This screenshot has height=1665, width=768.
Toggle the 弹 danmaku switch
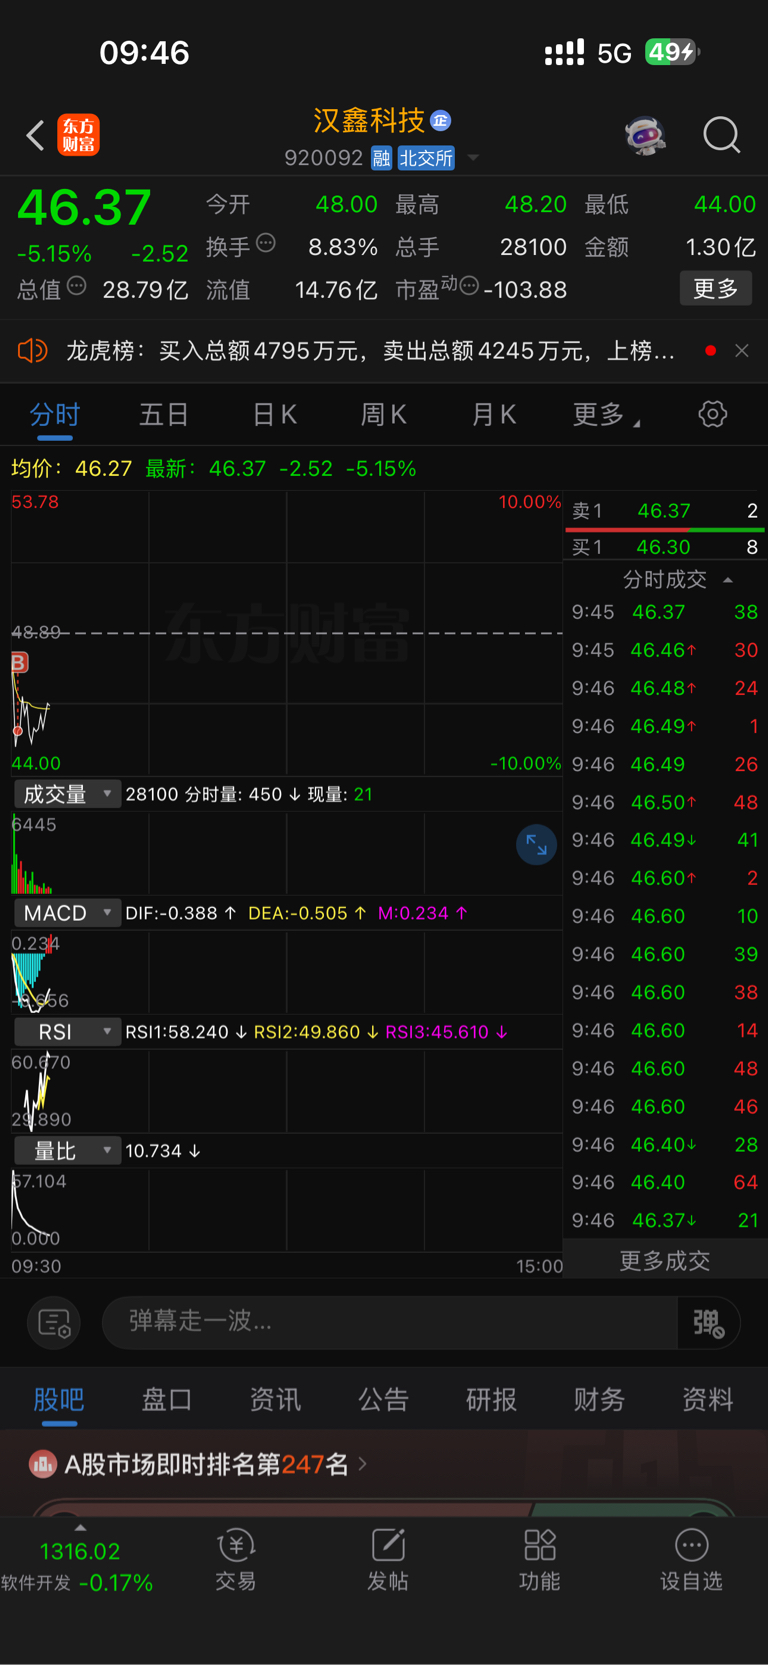709,1323
